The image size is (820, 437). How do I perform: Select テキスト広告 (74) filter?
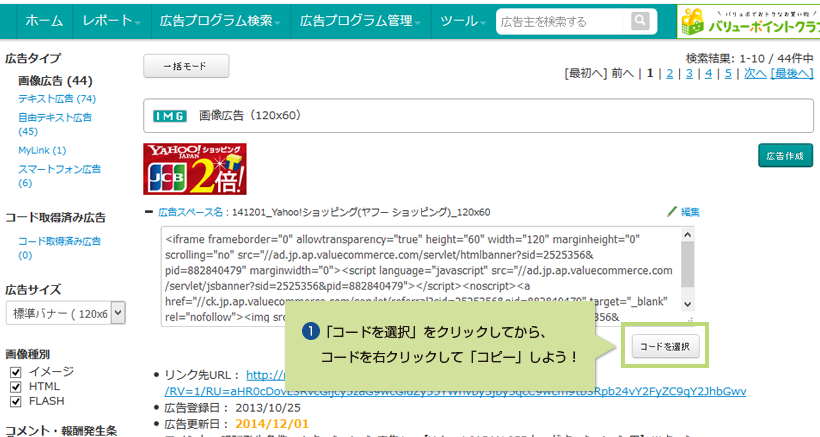tap(57, 98)
